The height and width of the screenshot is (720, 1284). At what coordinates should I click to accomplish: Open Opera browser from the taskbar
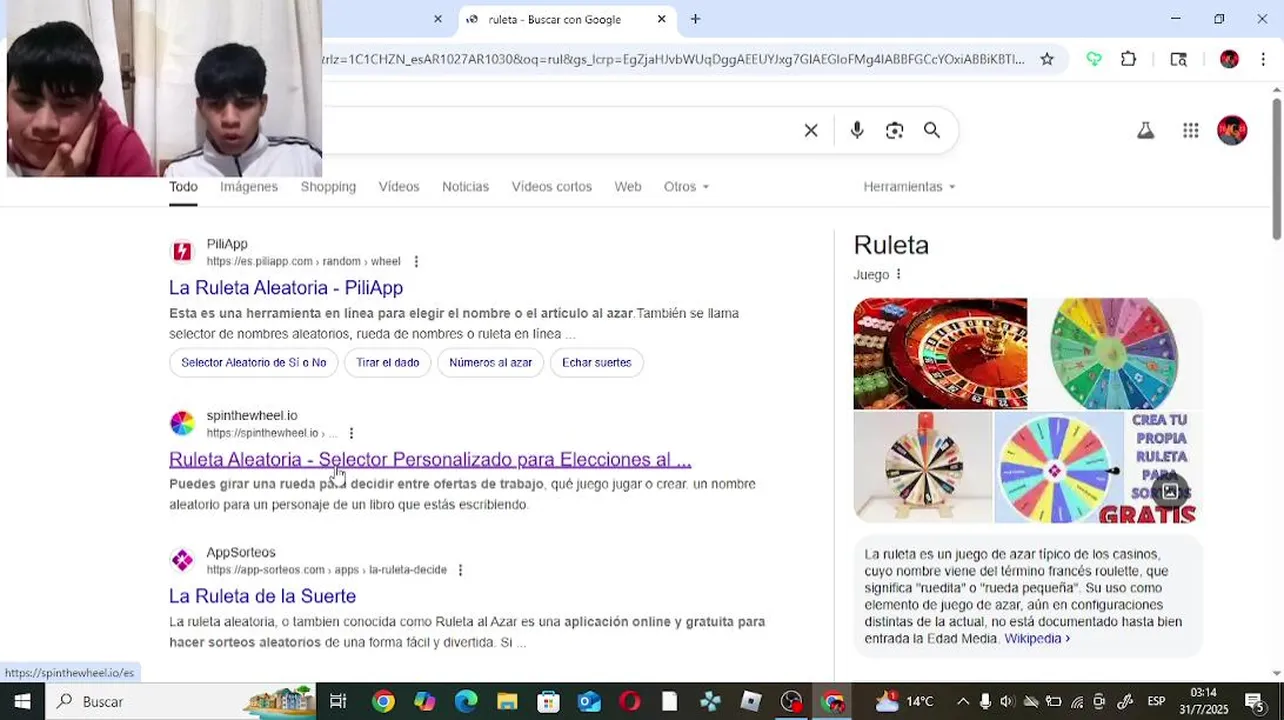(x=630, y=701)
